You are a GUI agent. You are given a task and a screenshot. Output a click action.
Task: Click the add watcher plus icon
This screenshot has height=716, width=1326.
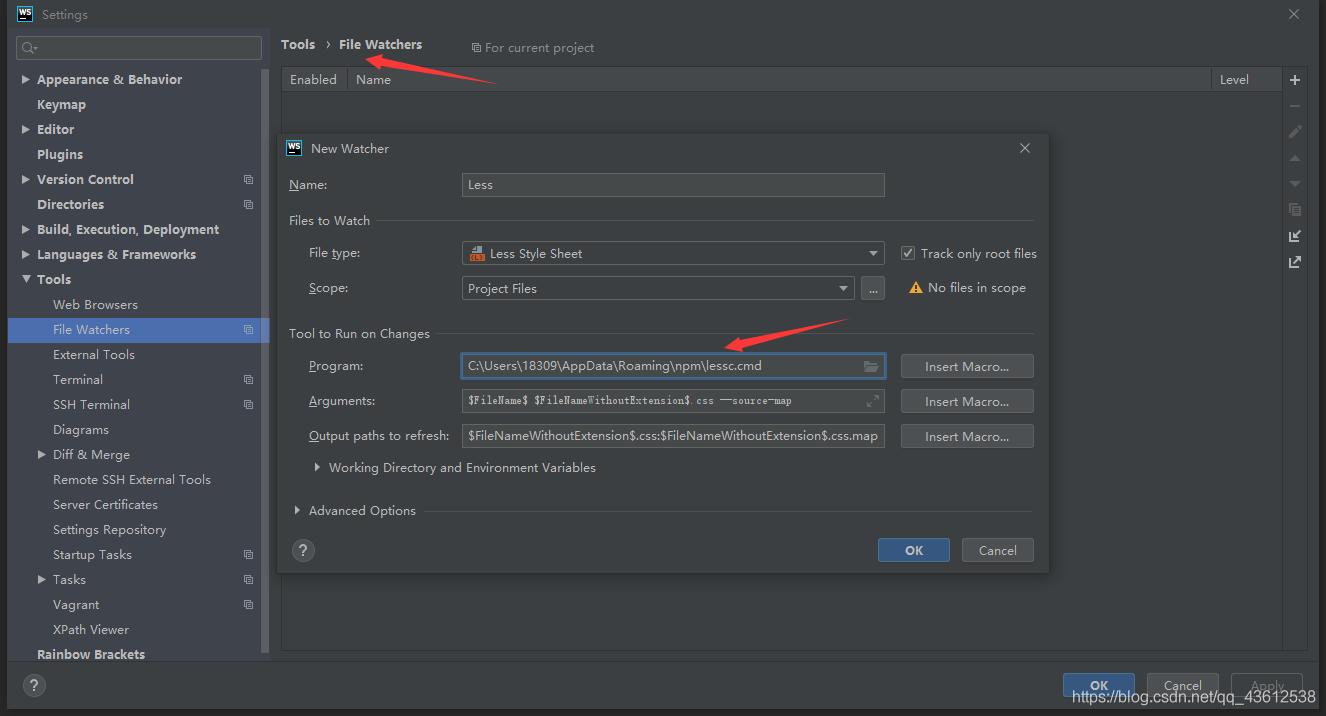(1295, 80)
